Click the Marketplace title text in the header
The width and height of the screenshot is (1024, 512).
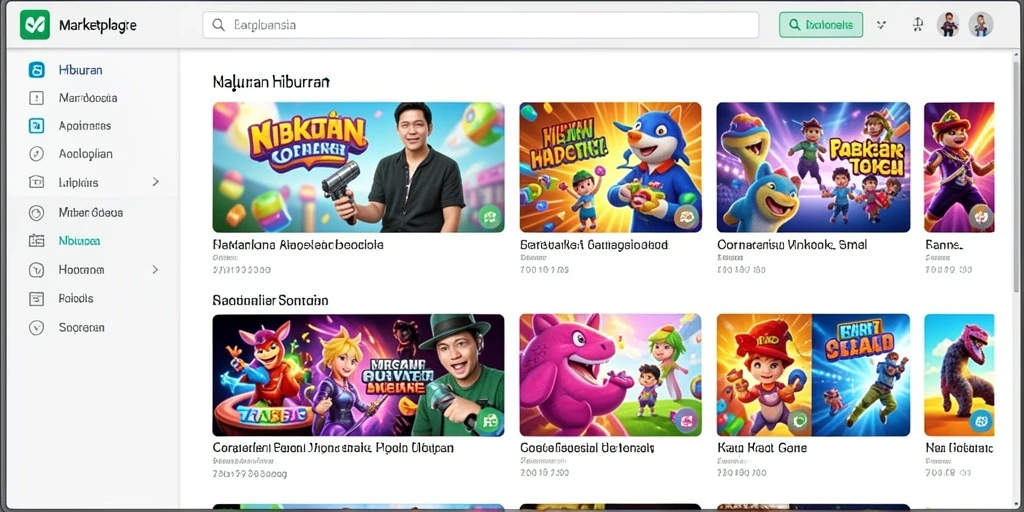(x=97, y=25)
